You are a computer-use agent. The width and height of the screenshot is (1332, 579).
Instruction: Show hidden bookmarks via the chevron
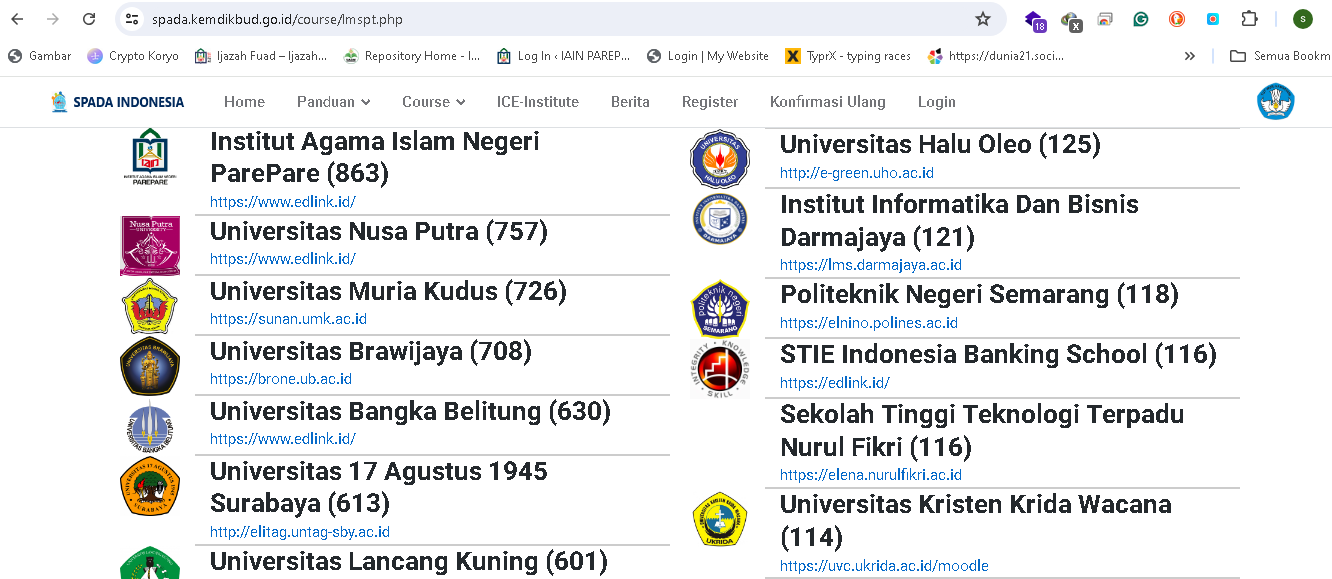click(x=1189, y=56)
